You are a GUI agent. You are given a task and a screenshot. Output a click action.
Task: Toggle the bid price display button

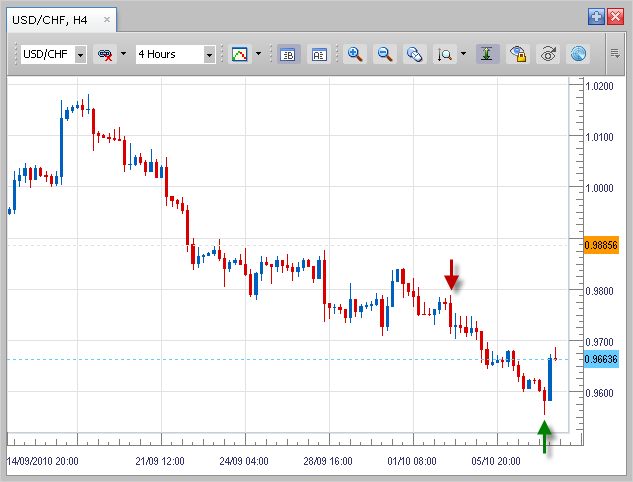tap(288, 54)
